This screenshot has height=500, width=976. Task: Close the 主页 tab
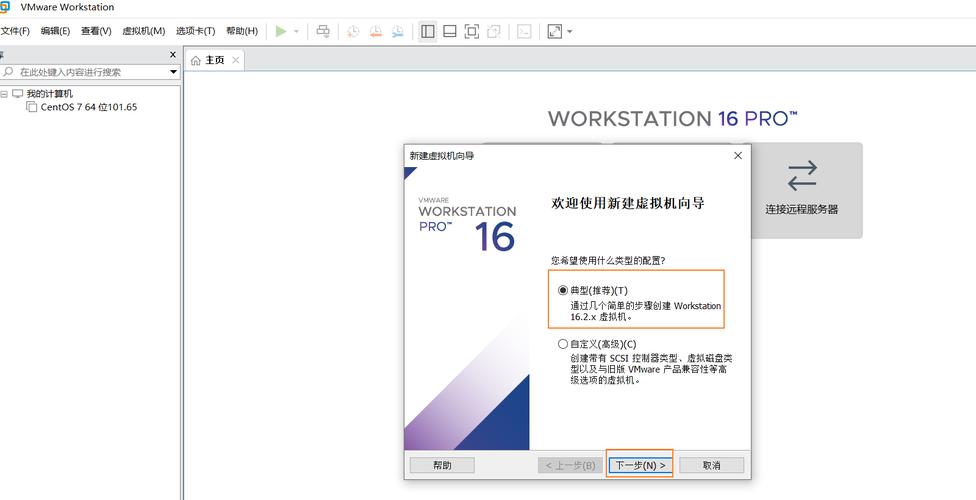click(x=235, y=60)
